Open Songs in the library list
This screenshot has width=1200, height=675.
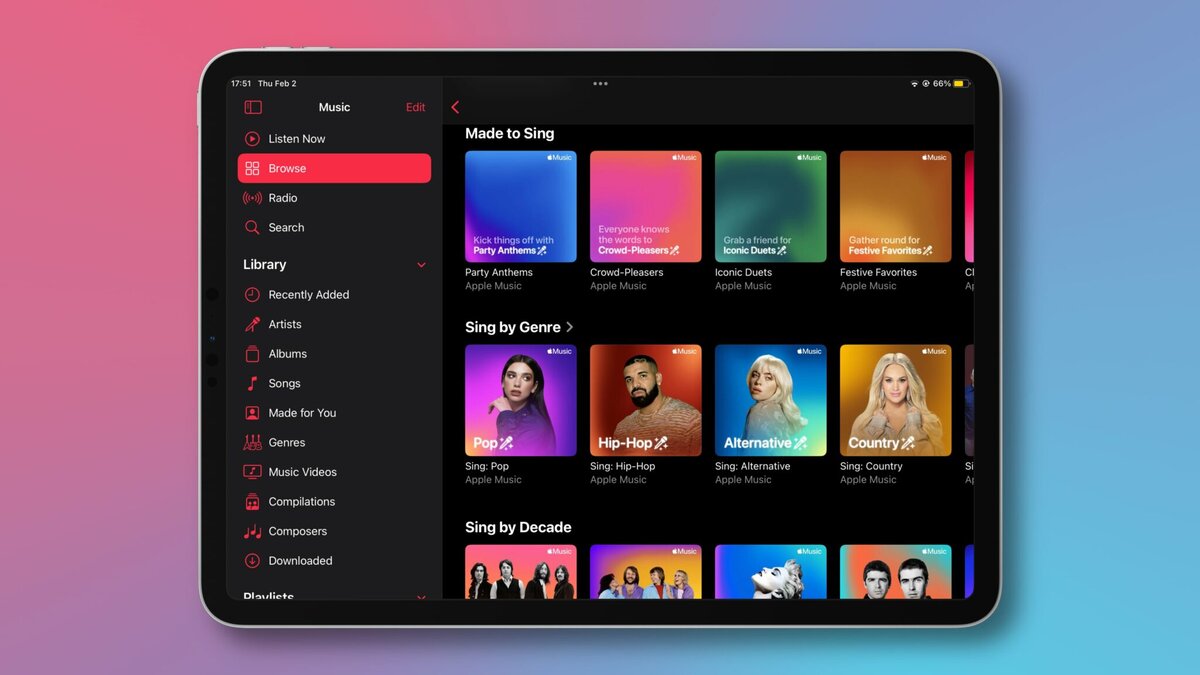pyautogui.click(x=334, y=383)
